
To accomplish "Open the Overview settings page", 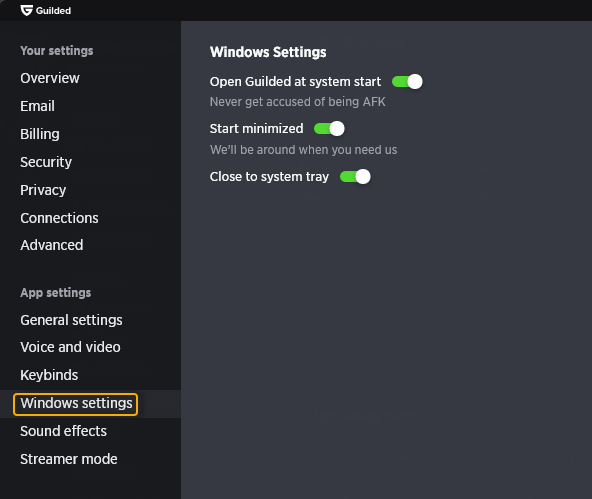I will [50, 78].
